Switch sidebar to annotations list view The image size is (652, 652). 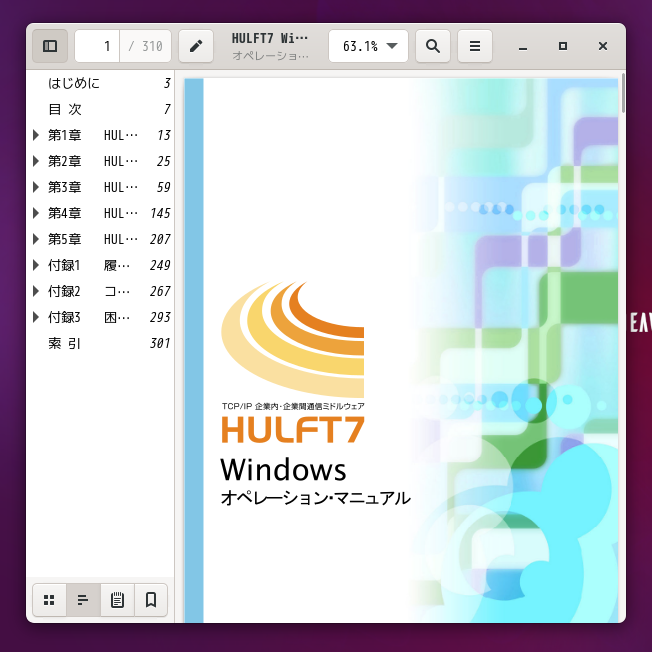[117, 600]
